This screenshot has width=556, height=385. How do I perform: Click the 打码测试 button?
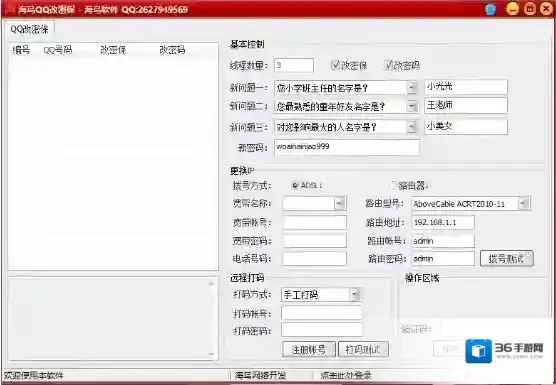point(363,350)
